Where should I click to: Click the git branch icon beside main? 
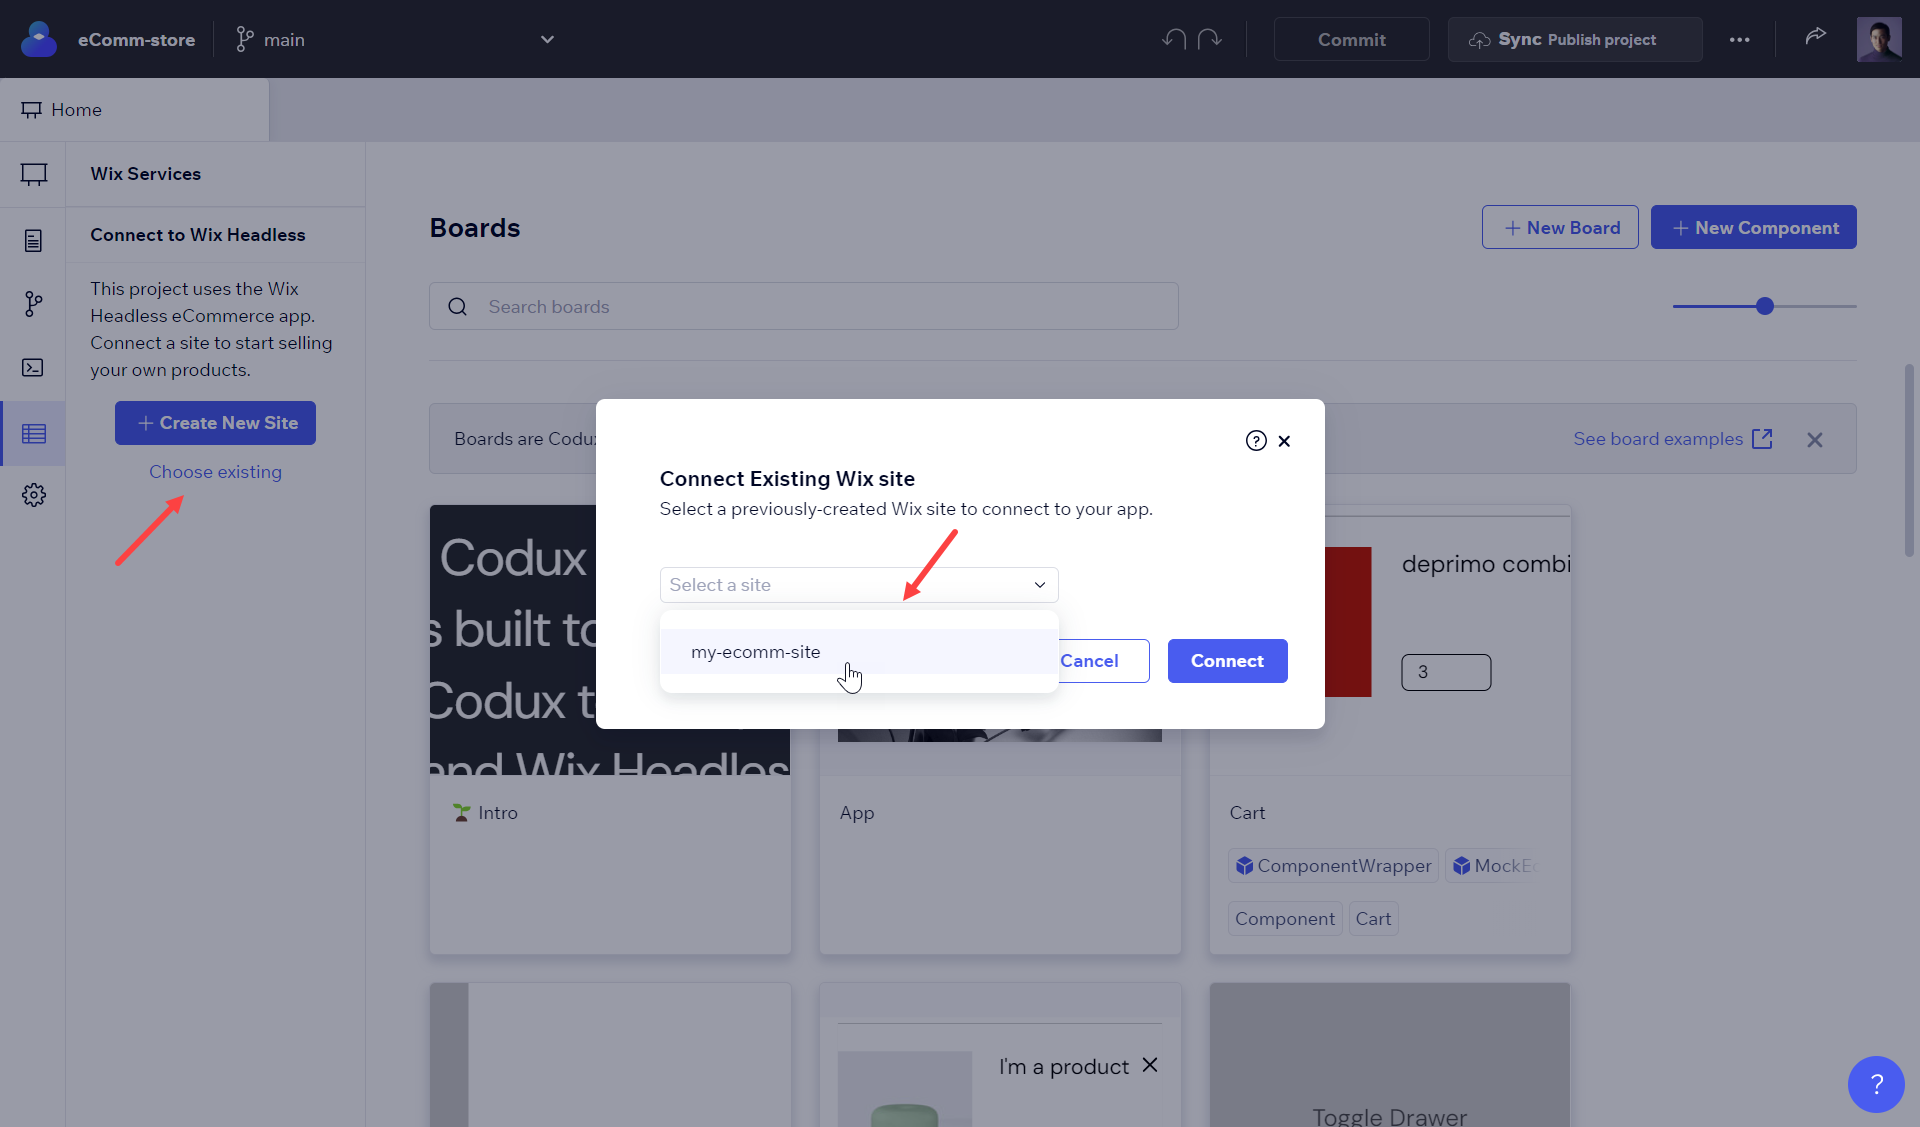coord(244,39)
